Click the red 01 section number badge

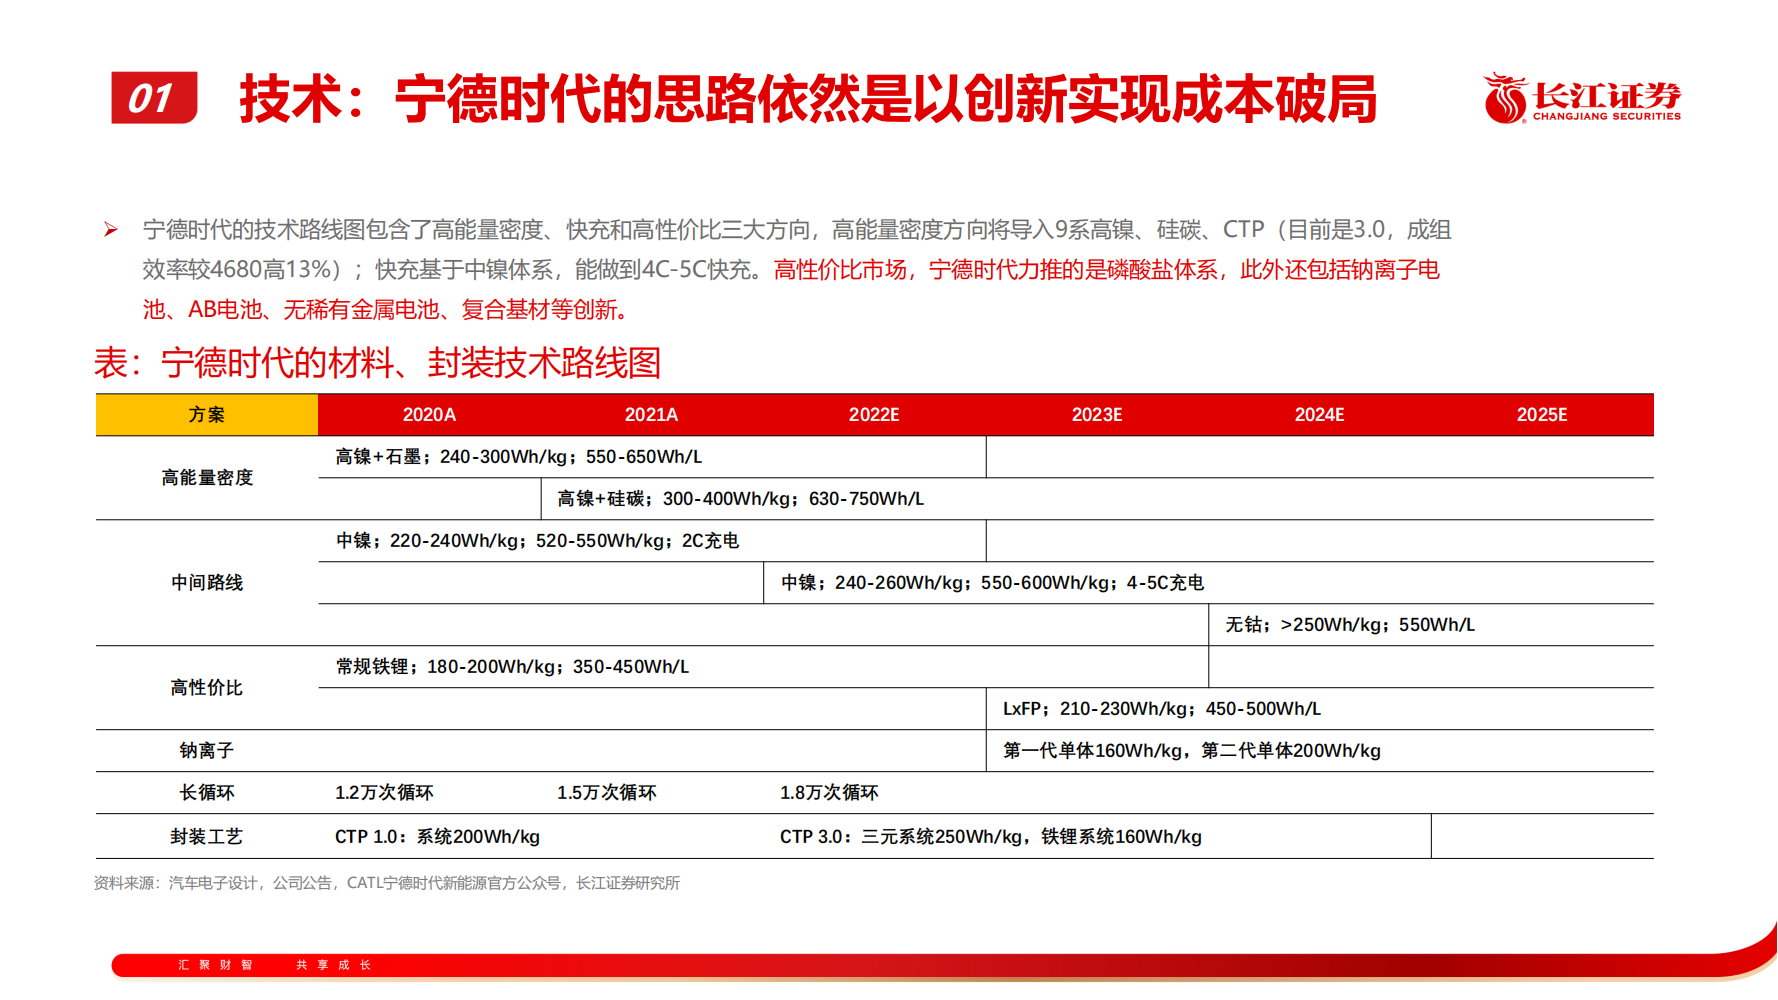pos(154,98)
